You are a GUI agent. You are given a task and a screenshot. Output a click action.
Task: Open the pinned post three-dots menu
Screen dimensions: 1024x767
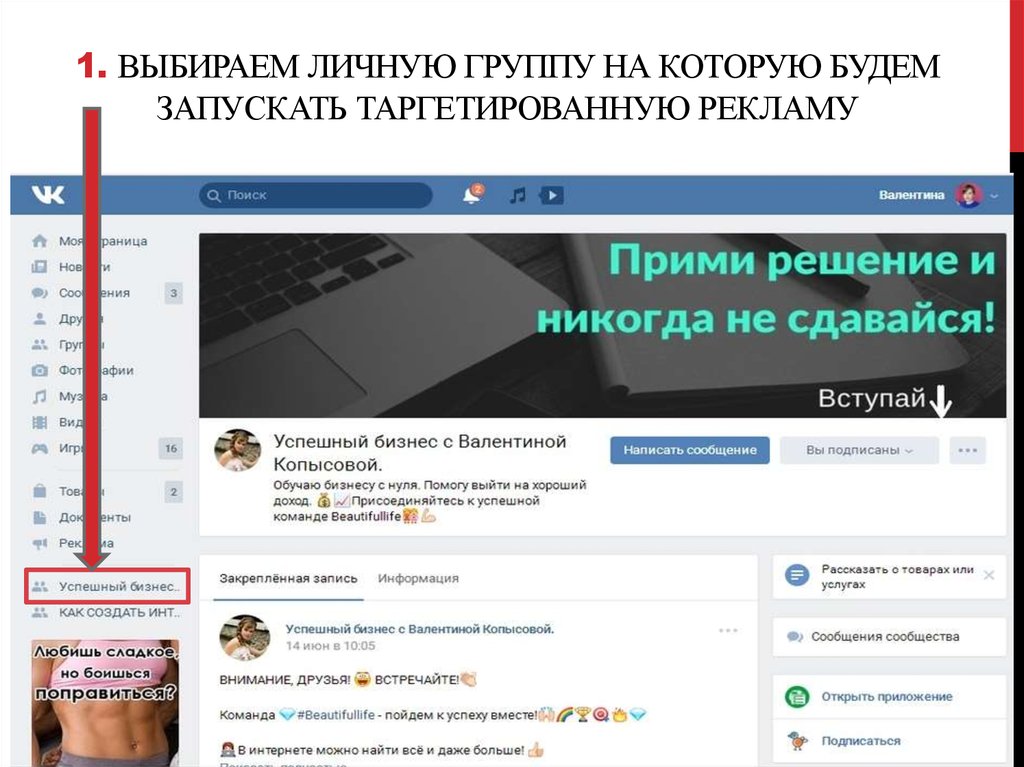click(728, 630)
